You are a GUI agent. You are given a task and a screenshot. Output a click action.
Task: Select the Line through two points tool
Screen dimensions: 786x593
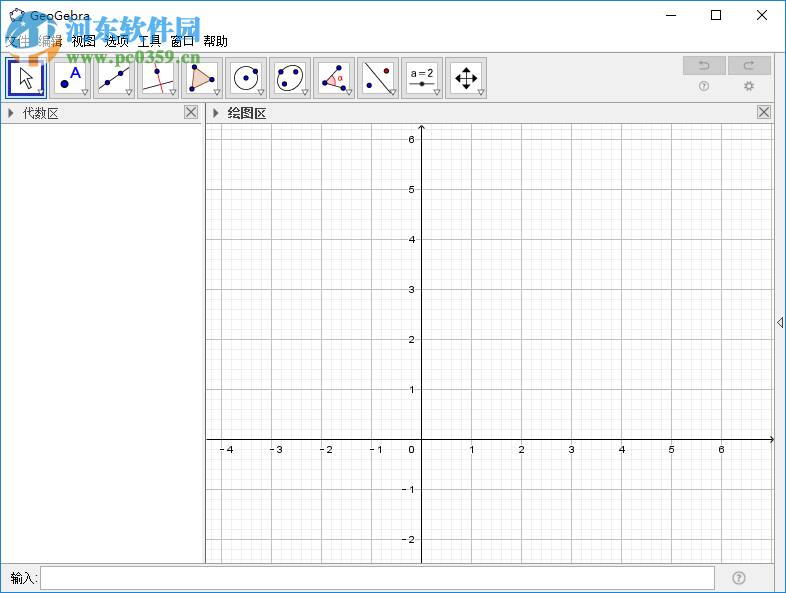tap(114, 78)
